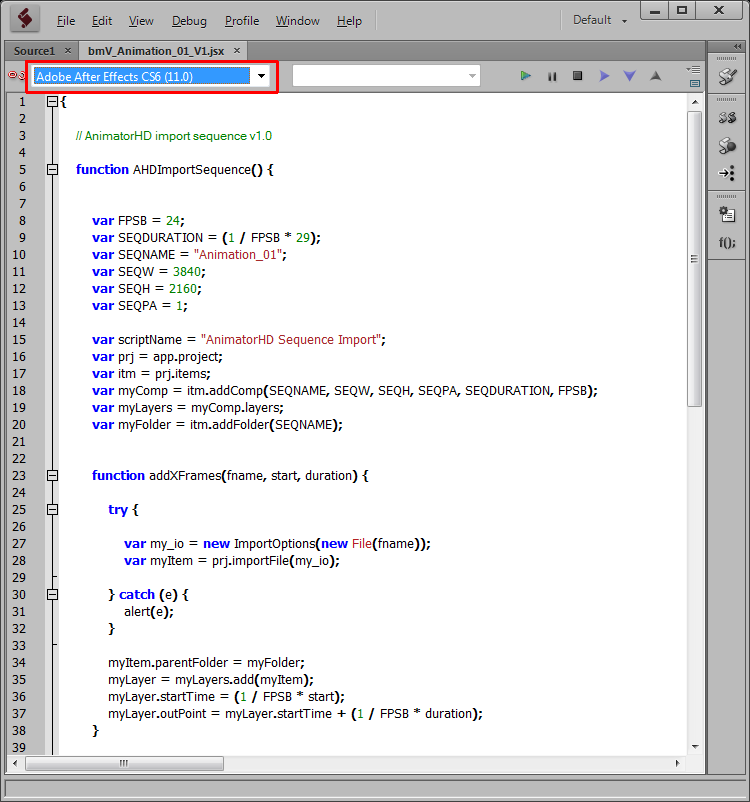Click the ExtendScript Toolkit logo icon
Viewport: 750px width, 802px height.
(25, 19)
